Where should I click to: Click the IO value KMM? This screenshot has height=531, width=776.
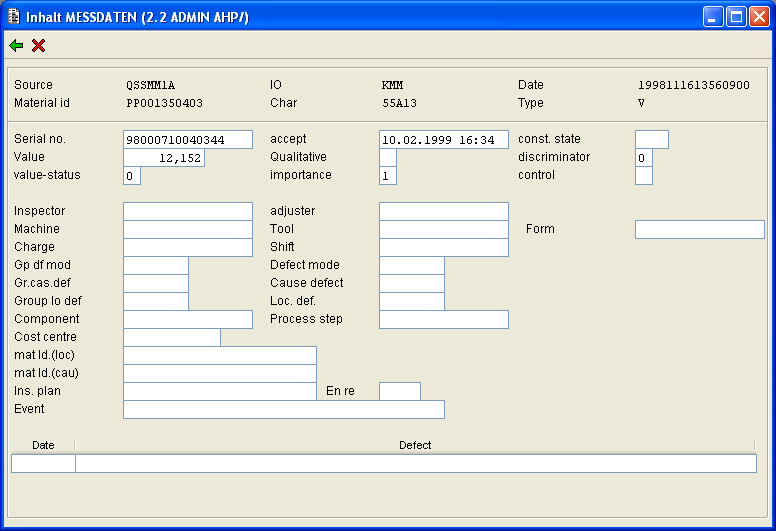pyautogui.click(x=392, y=86)
